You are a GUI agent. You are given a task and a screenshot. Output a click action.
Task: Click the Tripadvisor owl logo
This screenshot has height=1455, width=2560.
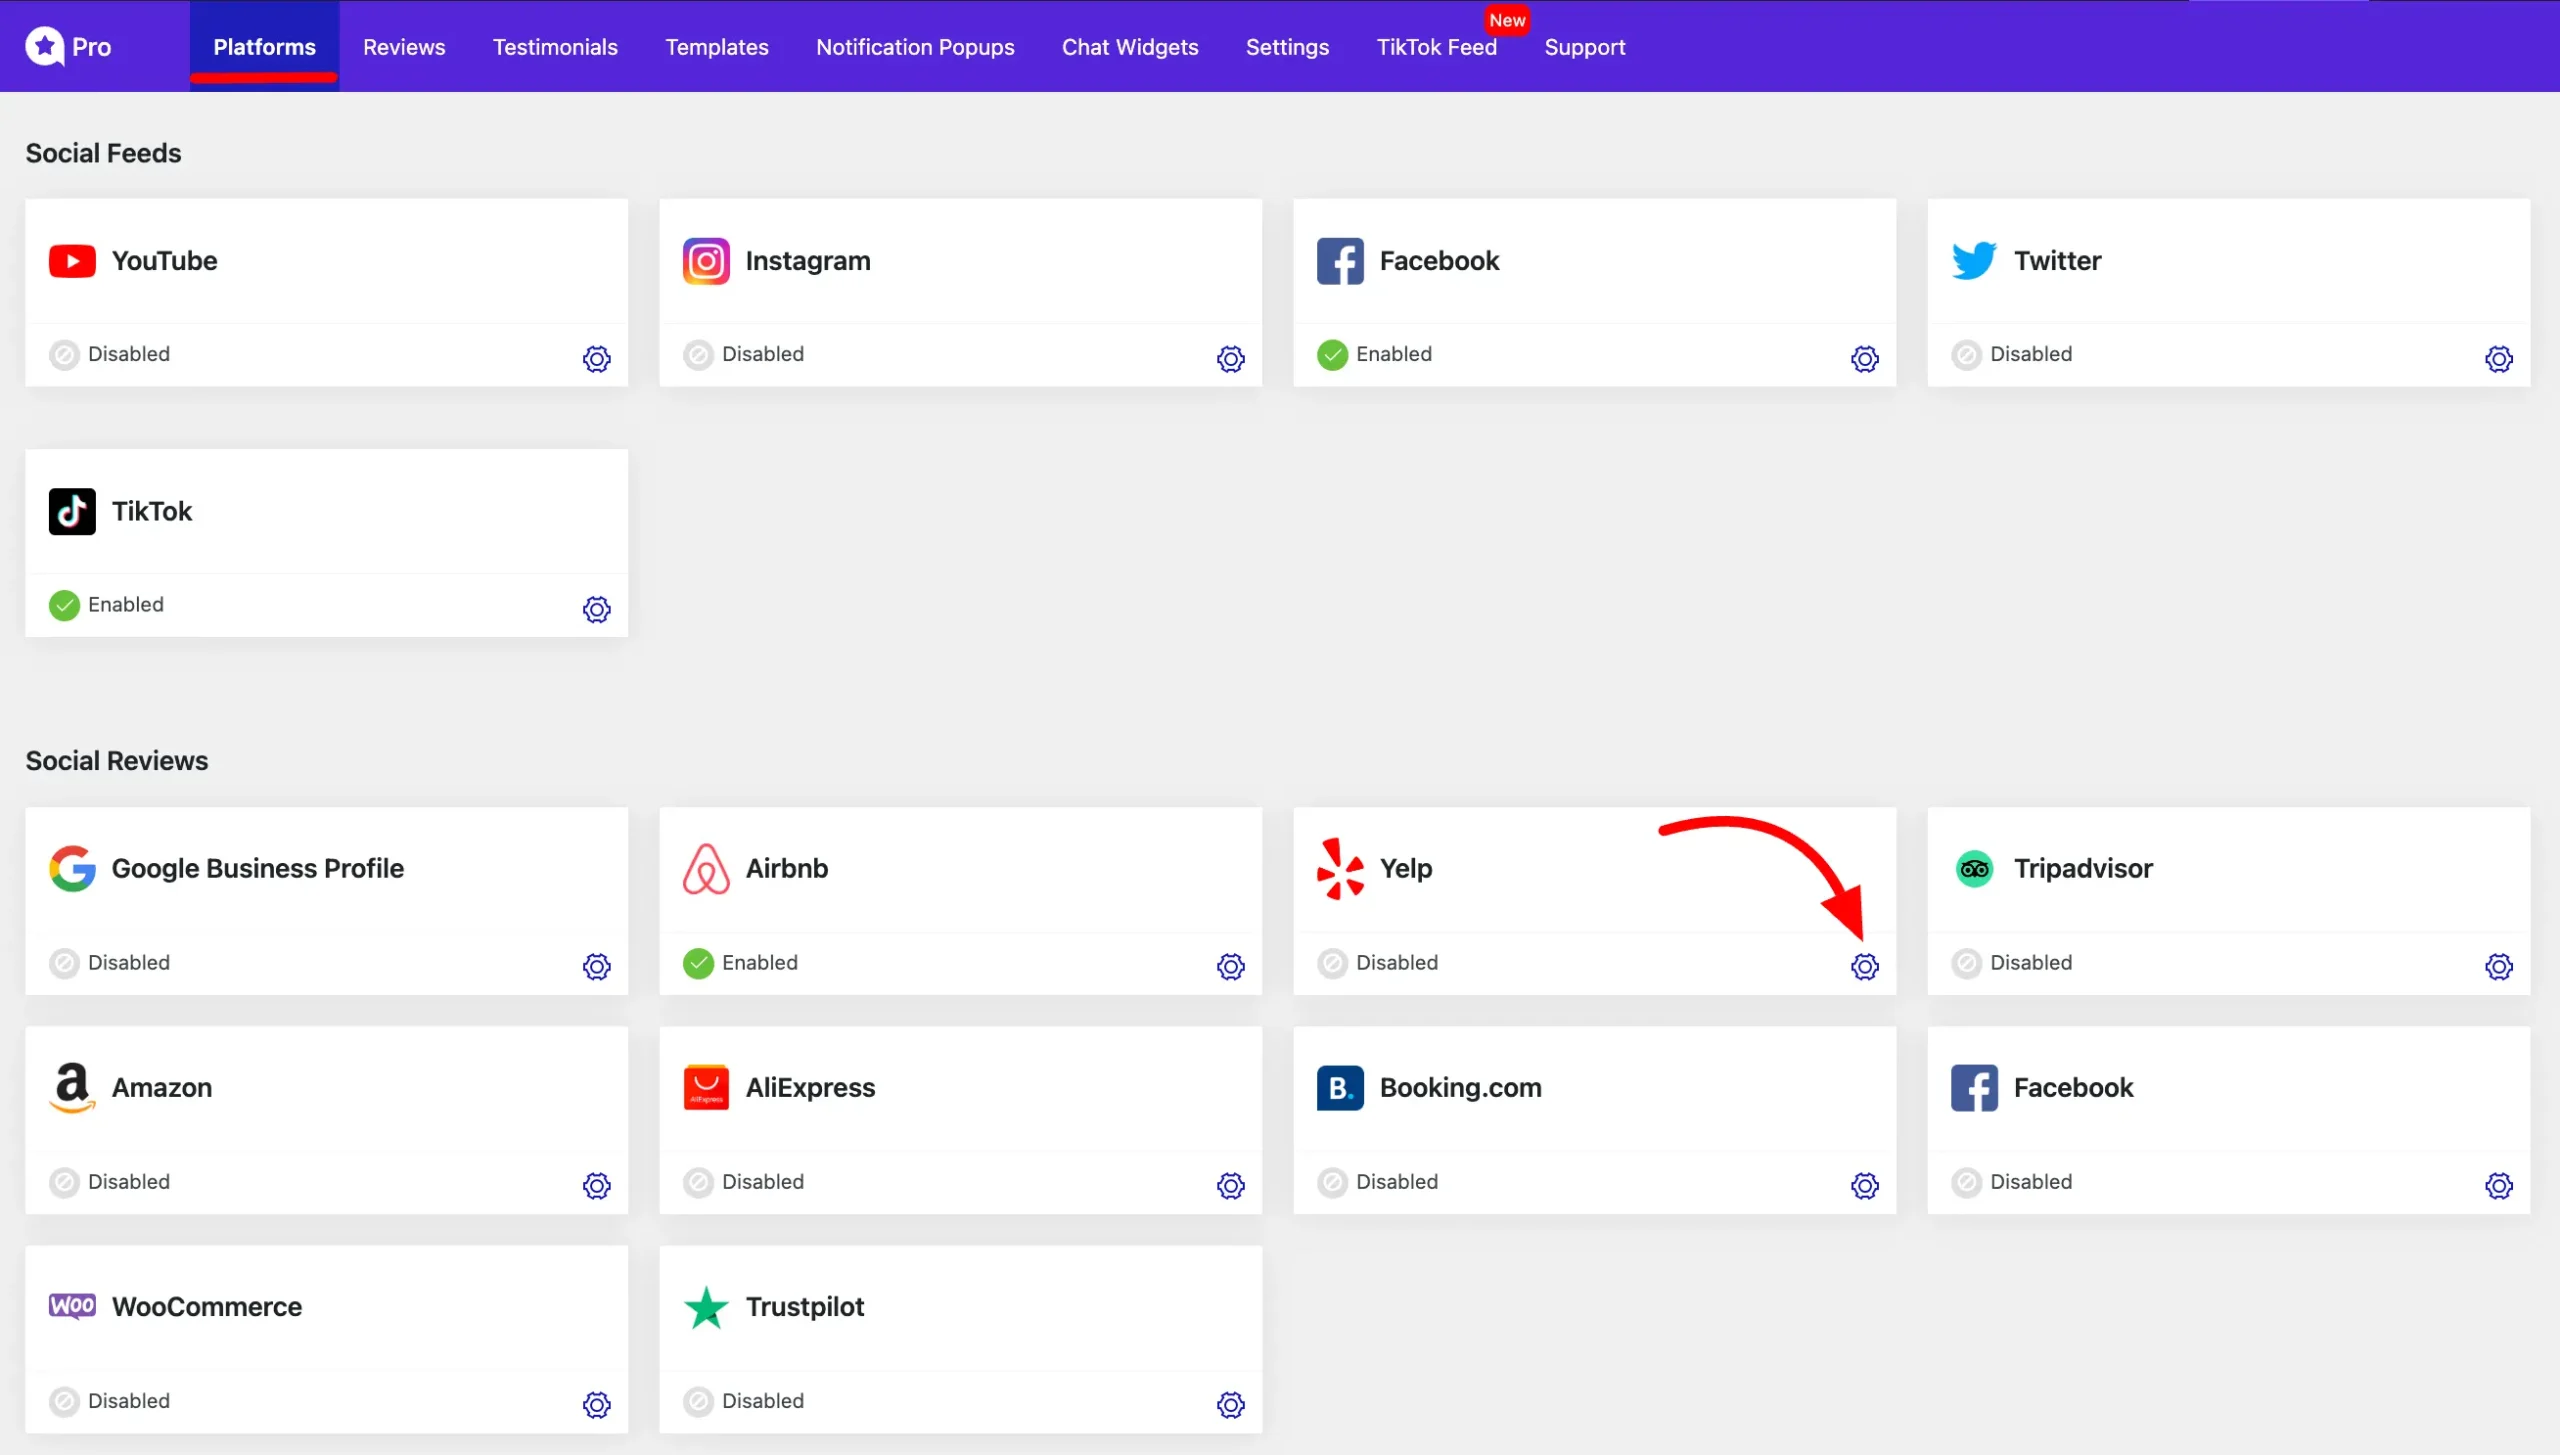tap(1974, 868)
